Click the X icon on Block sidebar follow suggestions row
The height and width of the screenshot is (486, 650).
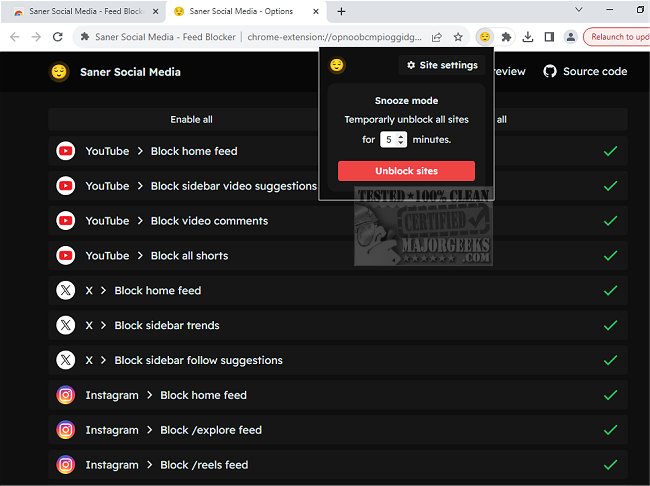(65, 360)
